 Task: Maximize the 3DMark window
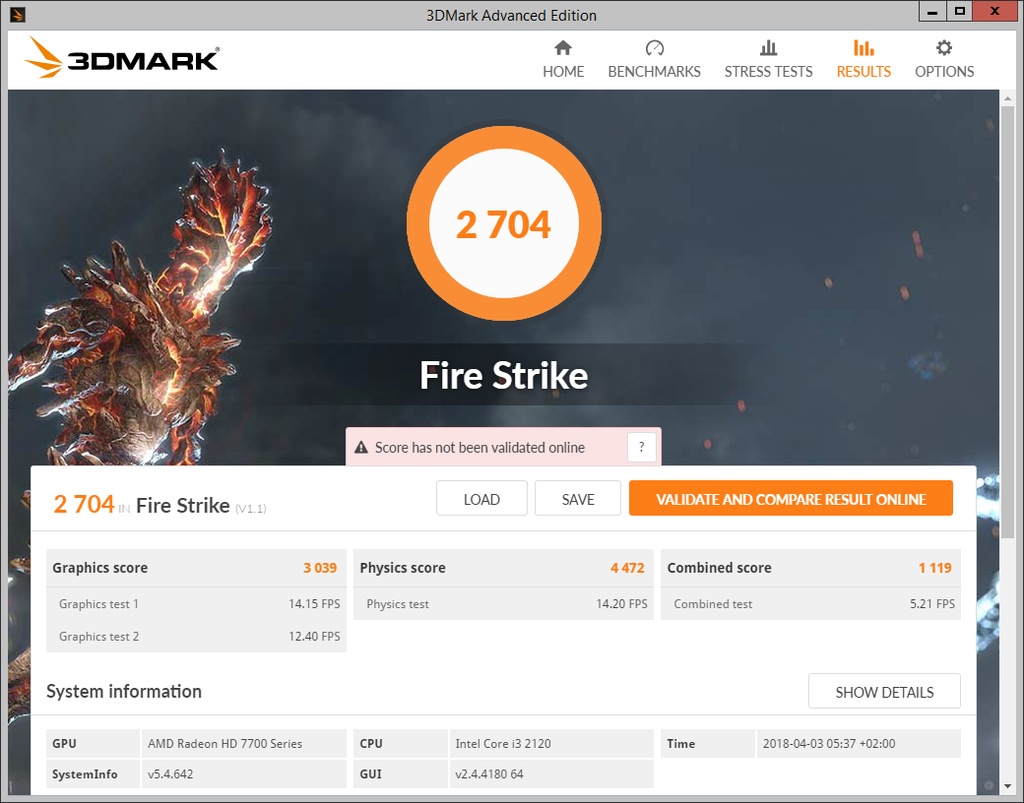pyautogui.click(x=959, y=12)
